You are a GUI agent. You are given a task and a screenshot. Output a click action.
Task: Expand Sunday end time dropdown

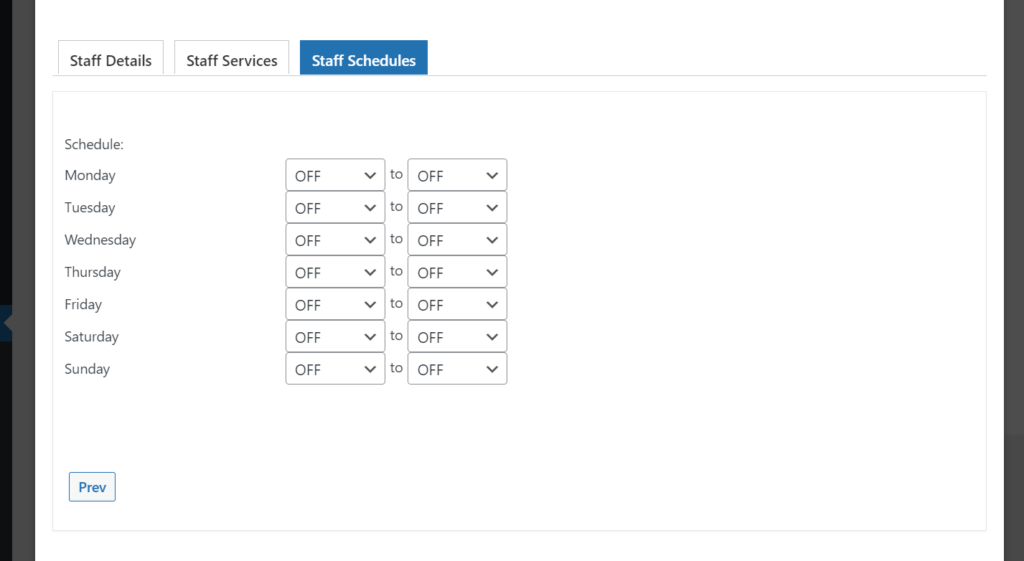click(457, 369)
